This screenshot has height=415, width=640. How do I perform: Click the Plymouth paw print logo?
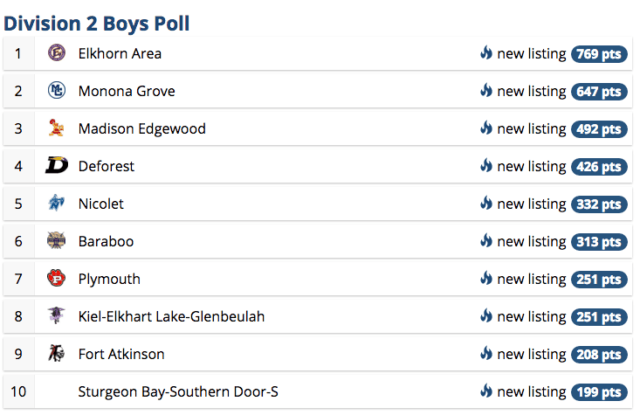point(56,278)
